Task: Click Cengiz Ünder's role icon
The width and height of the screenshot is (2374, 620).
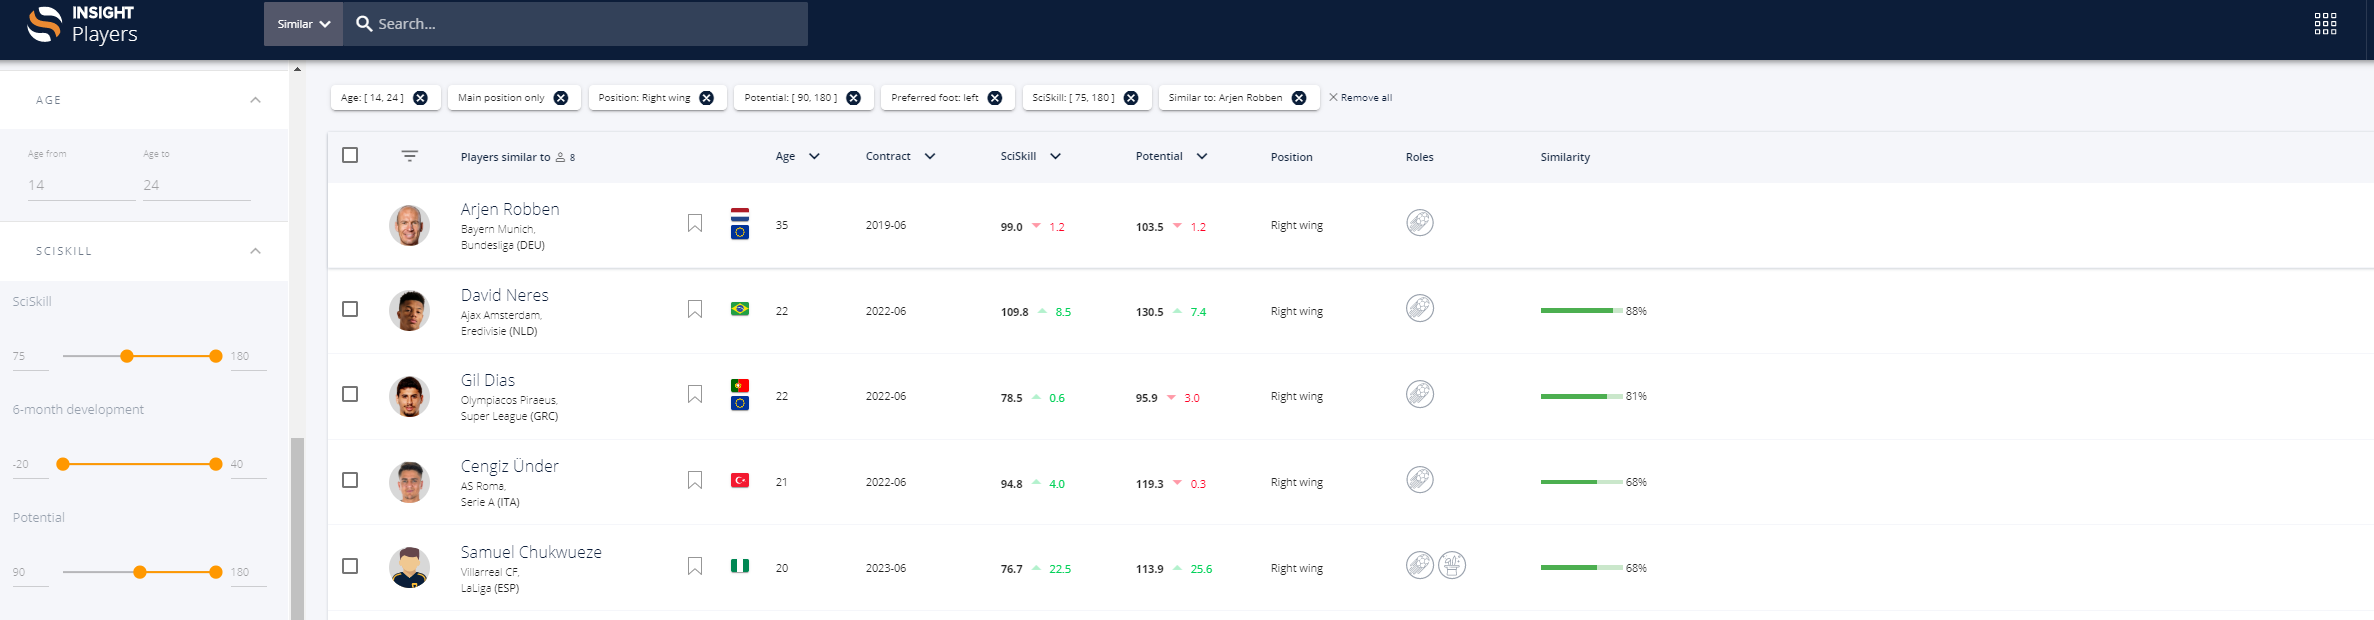Action: click(x=1420, y=480)
